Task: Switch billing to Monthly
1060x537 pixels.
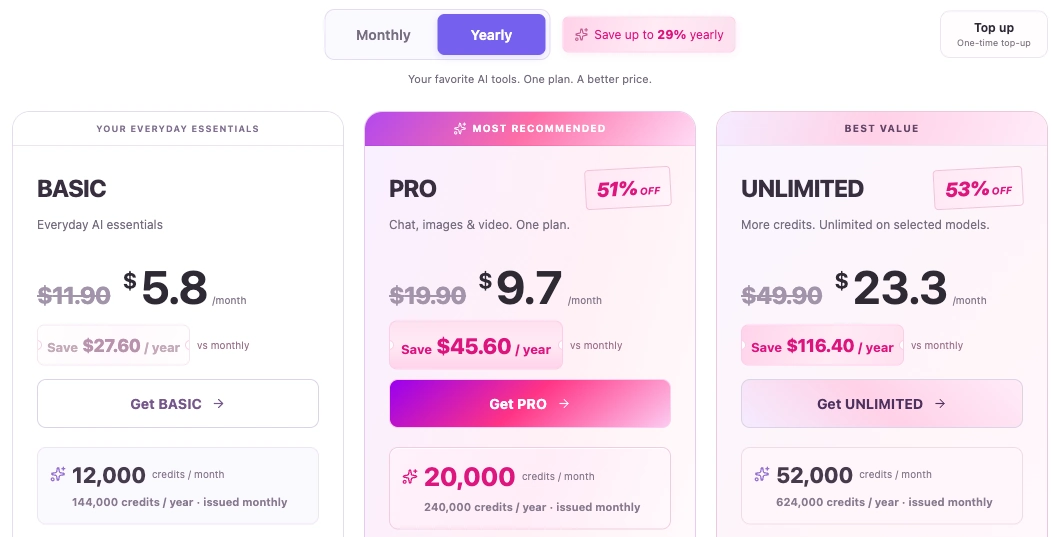Action: pos(383,35)
